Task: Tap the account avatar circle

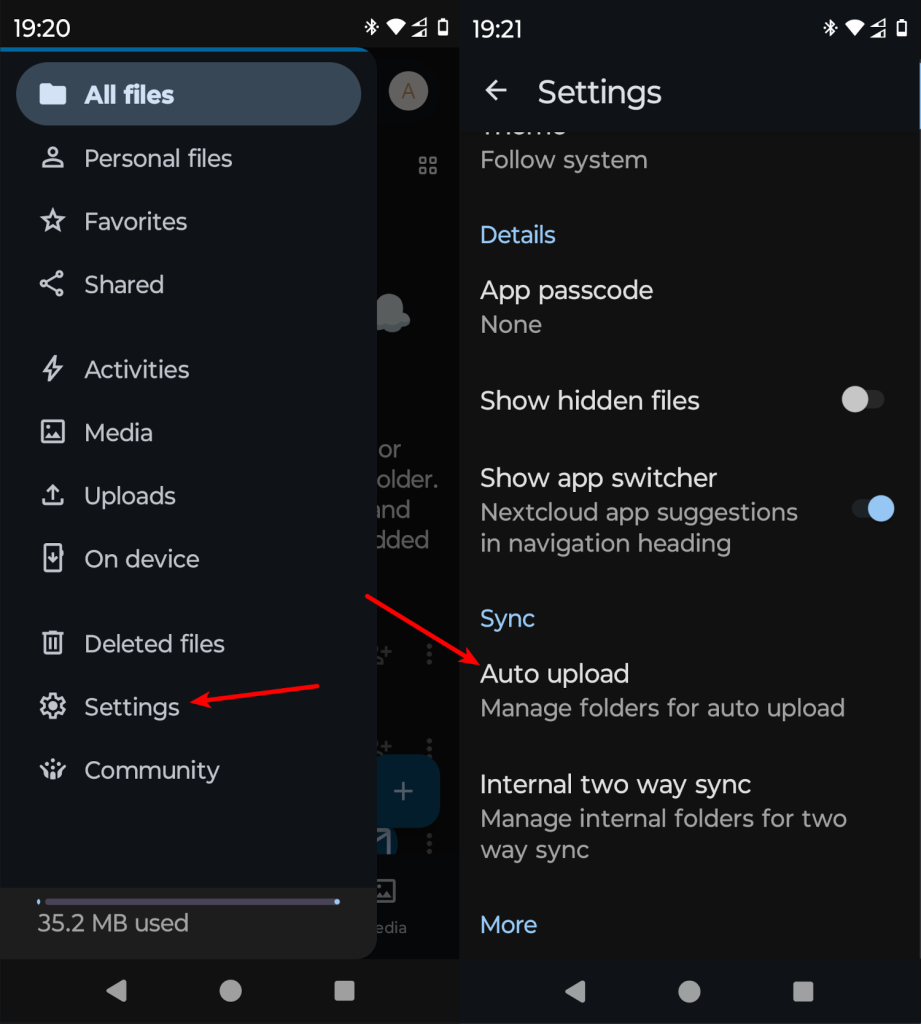Action: (x=408, y=92)
